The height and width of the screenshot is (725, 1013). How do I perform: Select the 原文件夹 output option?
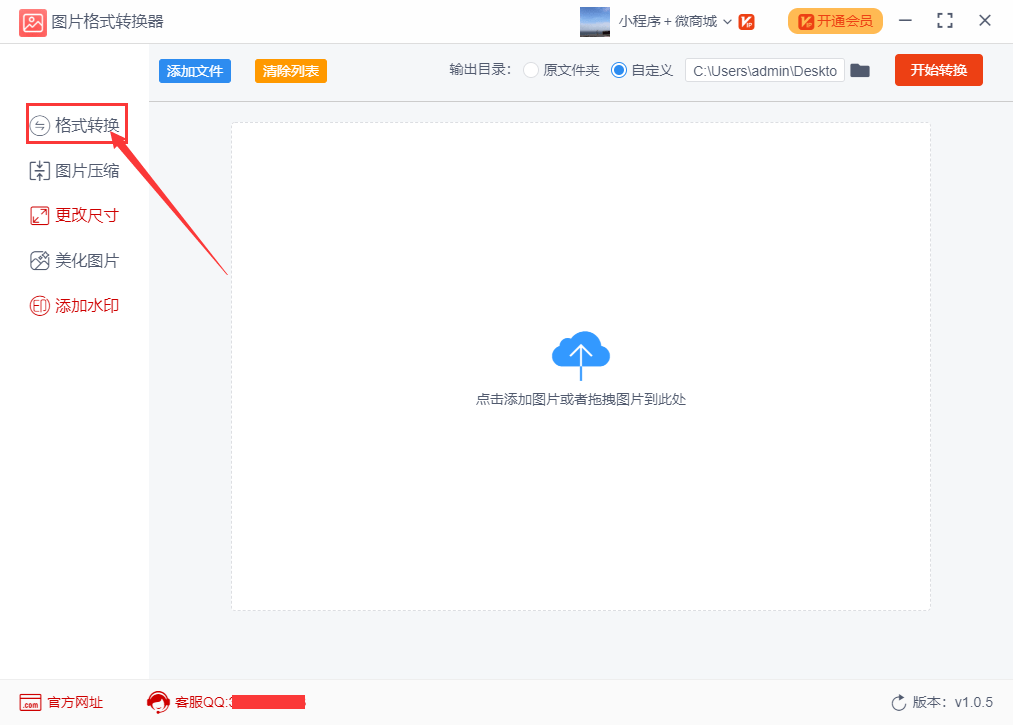click(530, 70)
